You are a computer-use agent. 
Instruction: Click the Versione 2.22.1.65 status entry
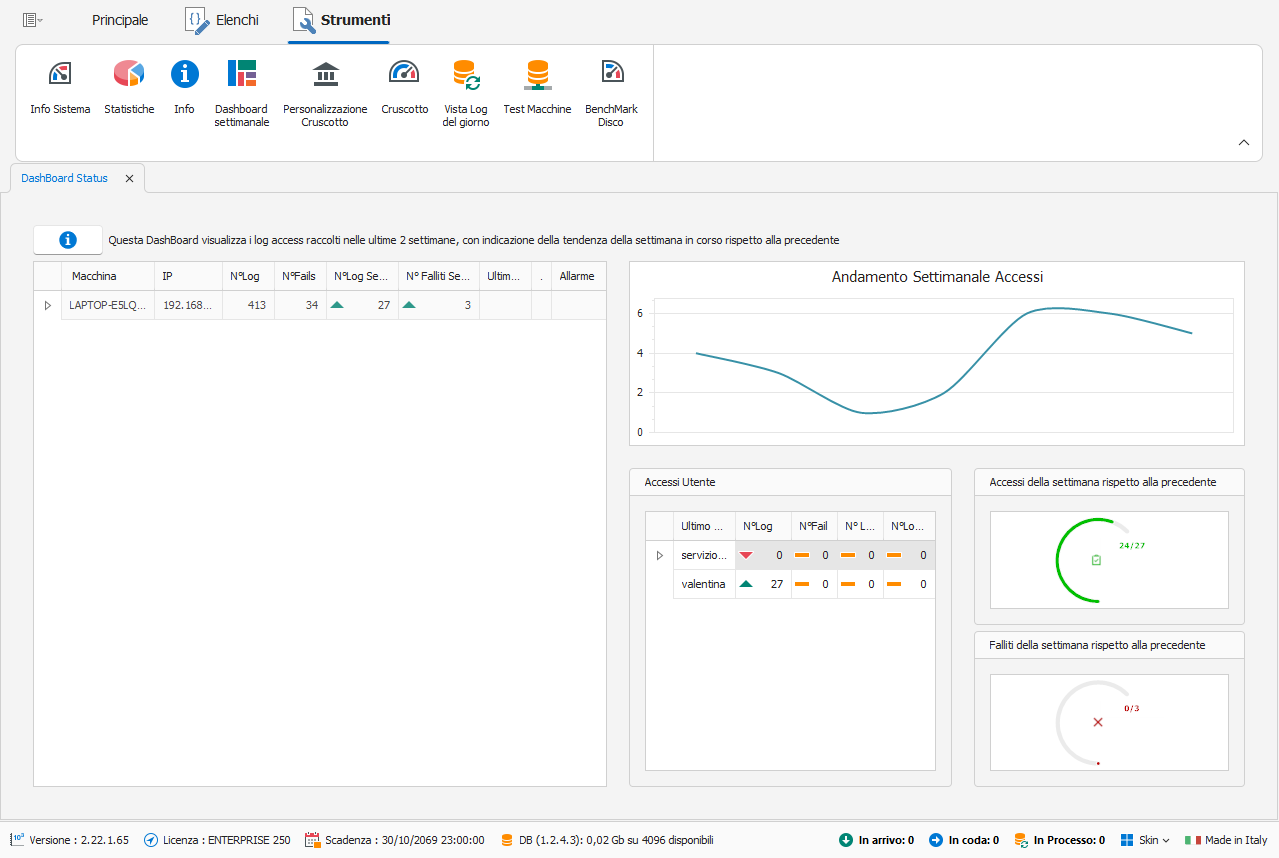pyautogui.click(x=70, y=840)
